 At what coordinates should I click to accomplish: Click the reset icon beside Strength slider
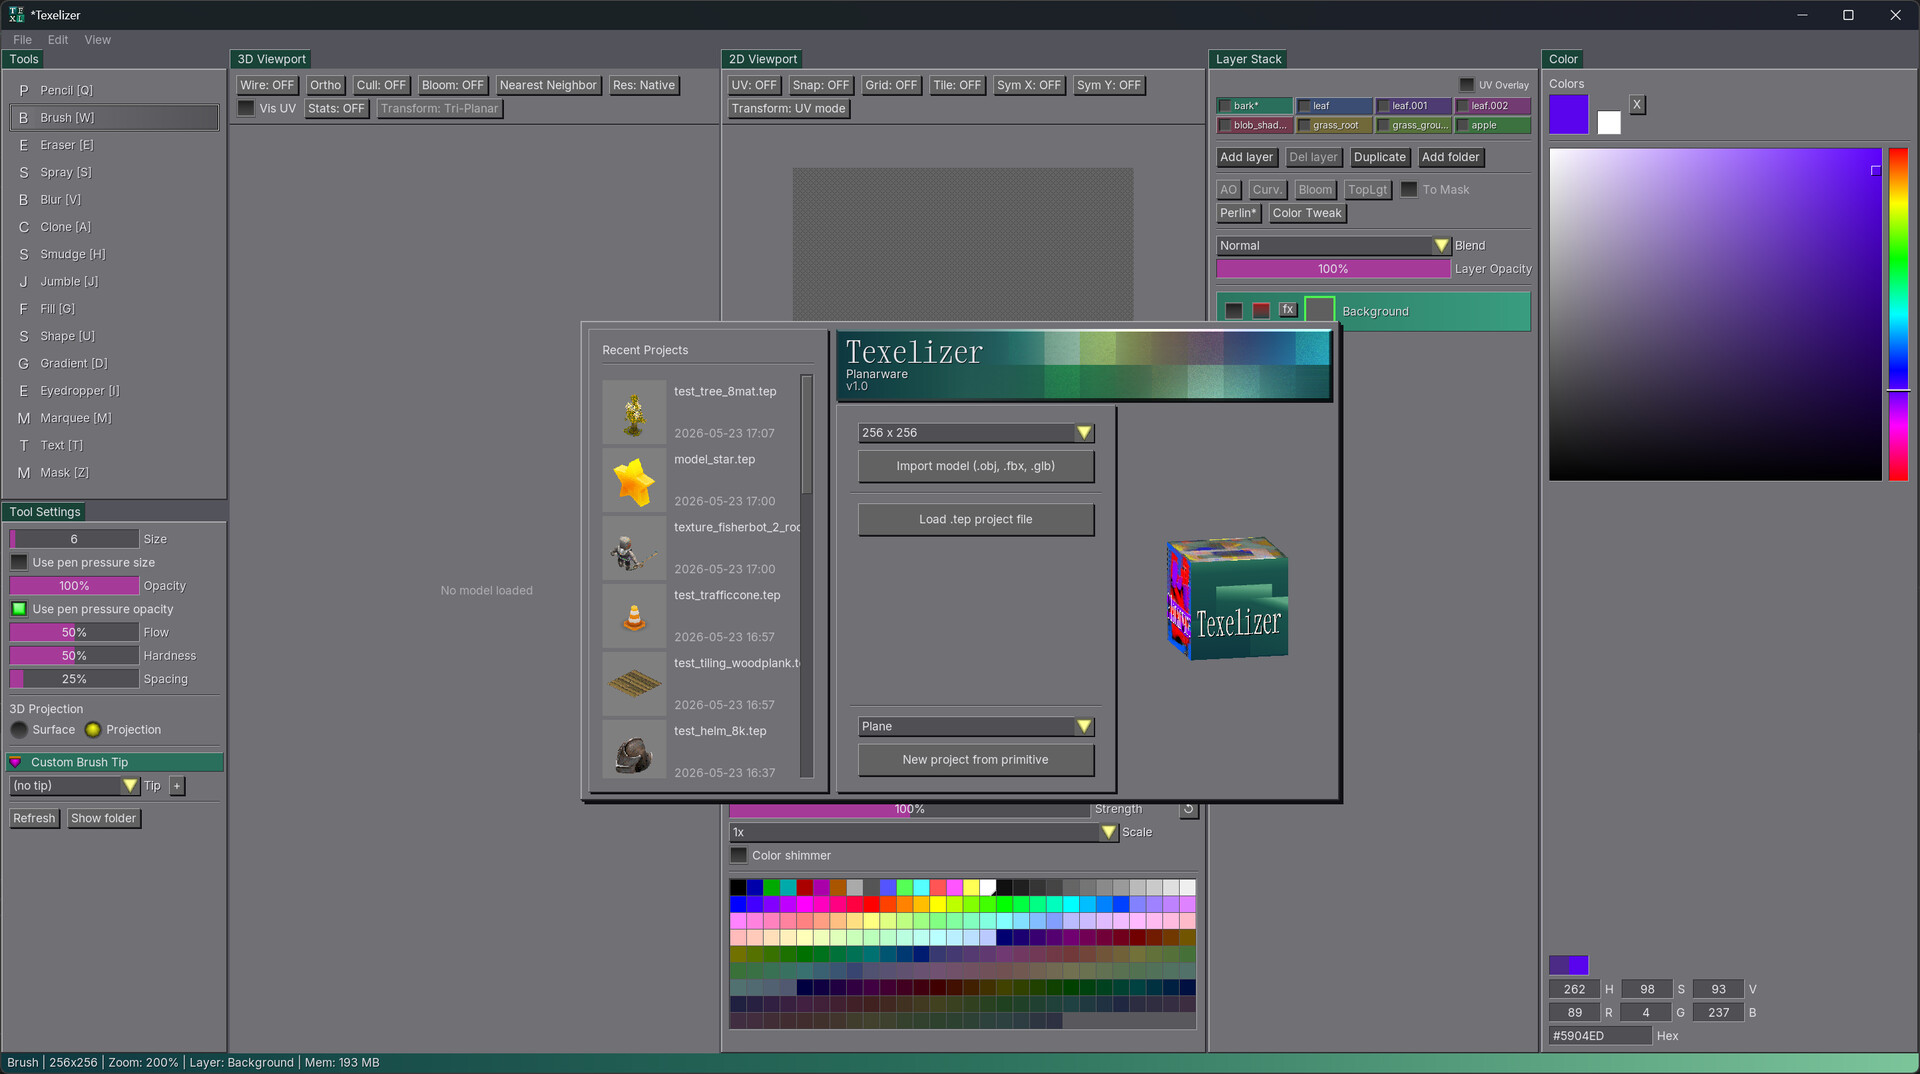[x=1188, y=809]
